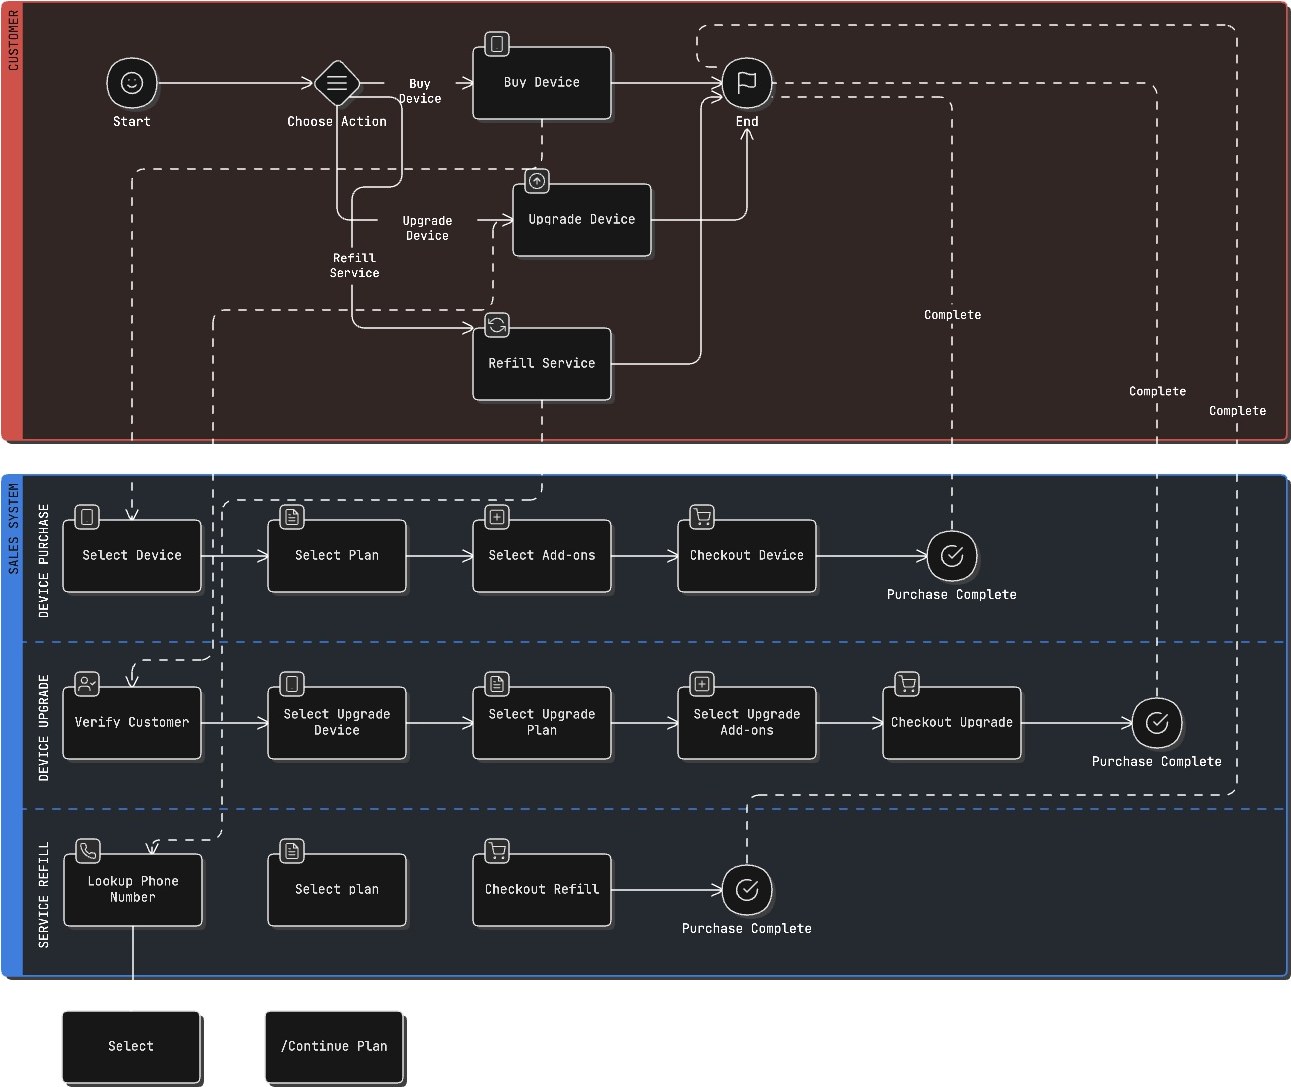
Task: Click the standalone Select node
Action: [x=131, y=1047]
